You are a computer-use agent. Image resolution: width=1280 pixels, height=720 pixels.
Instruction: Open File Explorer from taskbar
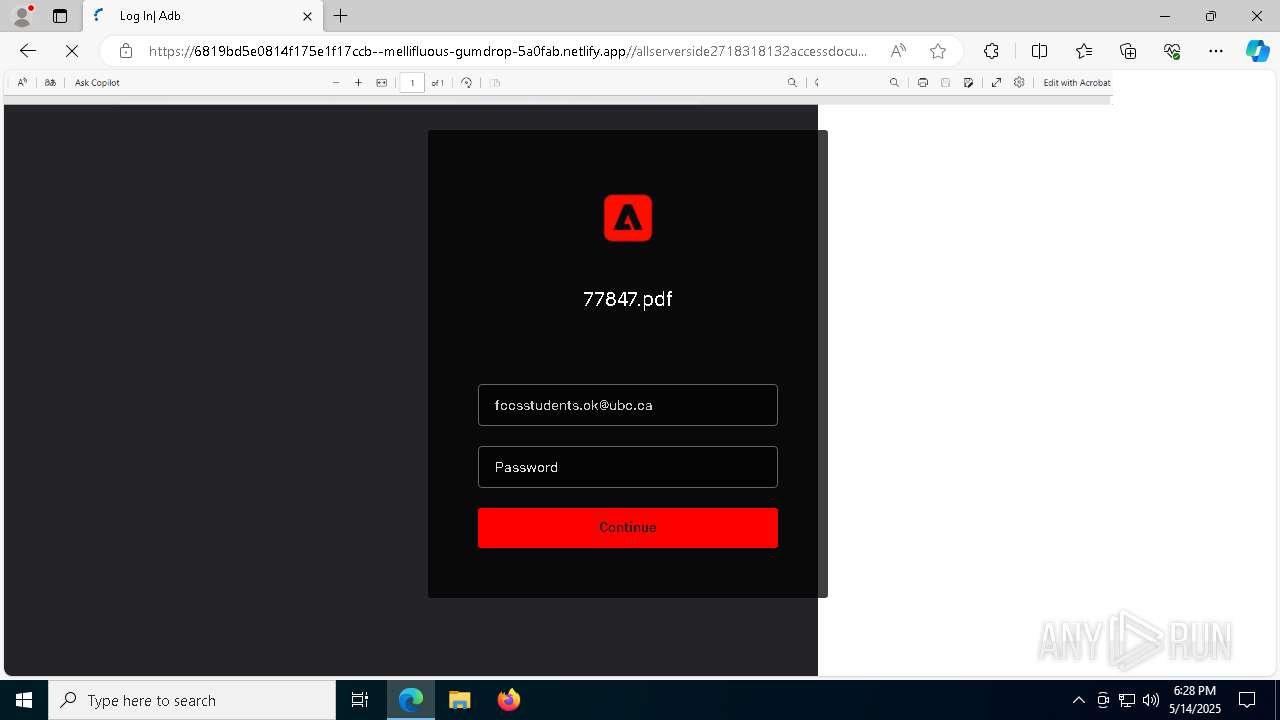click(x=460, y=700)
